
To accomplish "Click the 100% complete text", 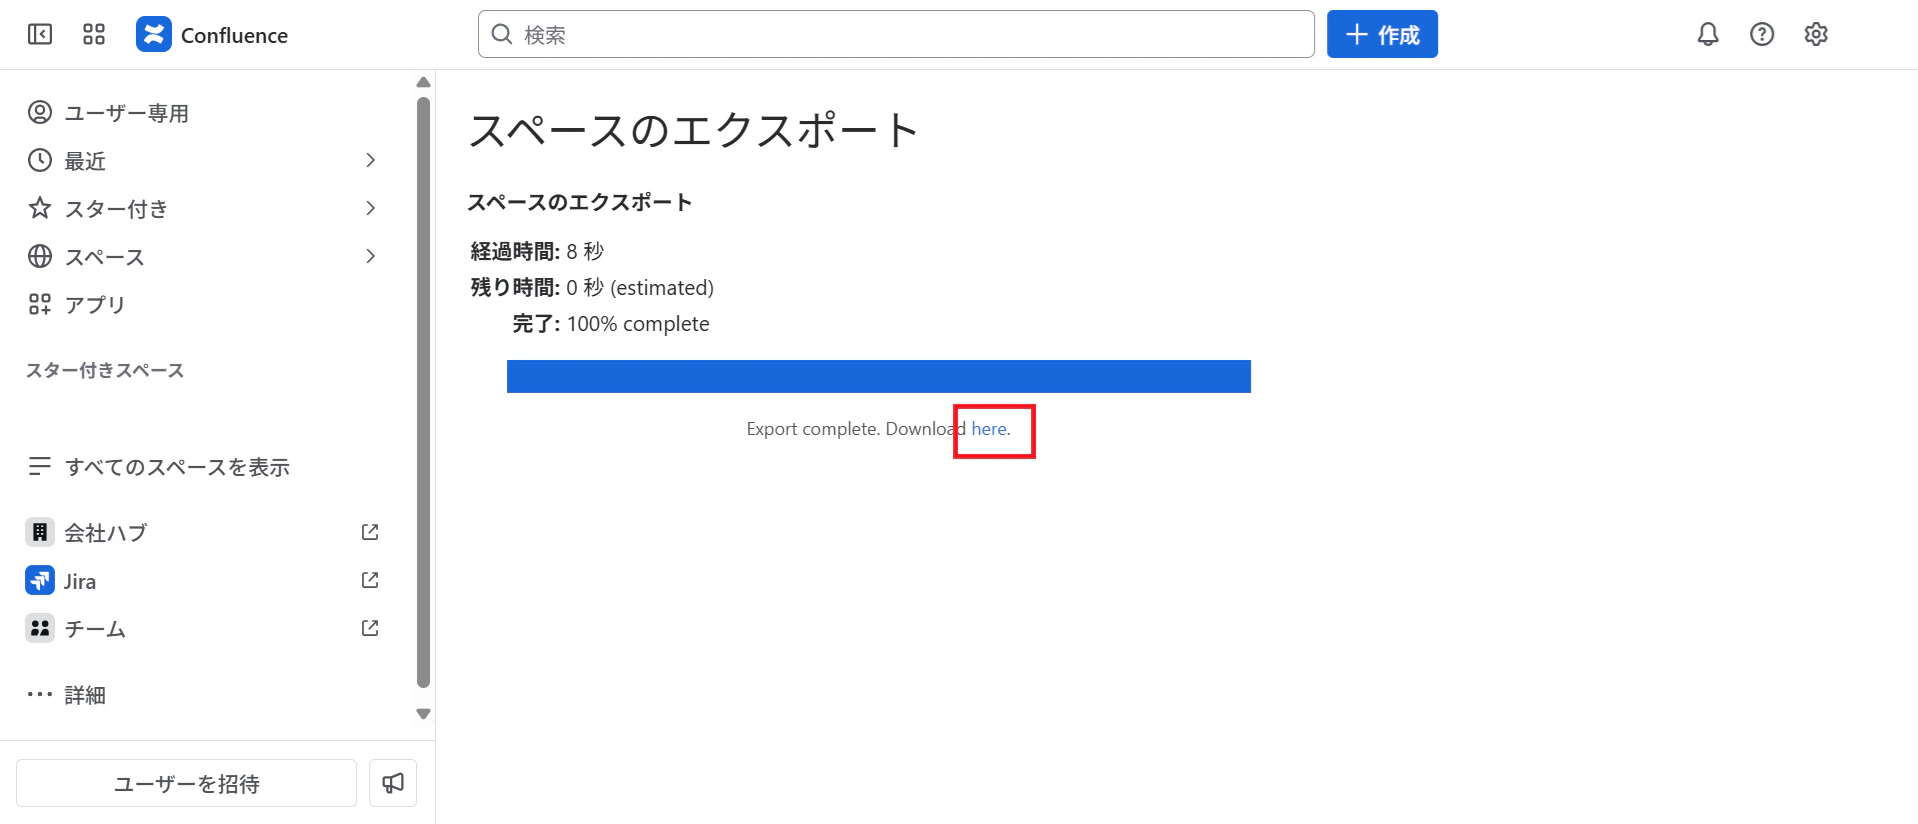I will [638, 324].
